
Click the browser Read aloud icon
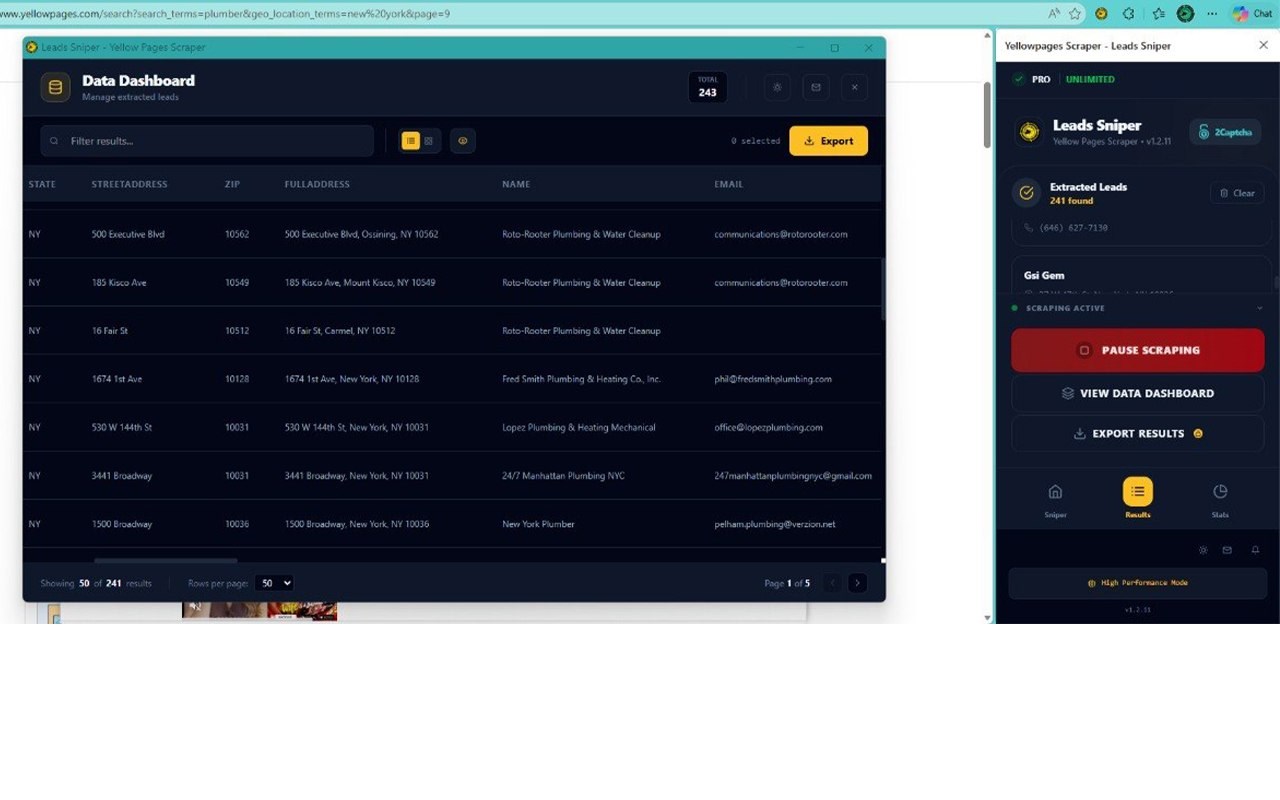point(1054,14)
